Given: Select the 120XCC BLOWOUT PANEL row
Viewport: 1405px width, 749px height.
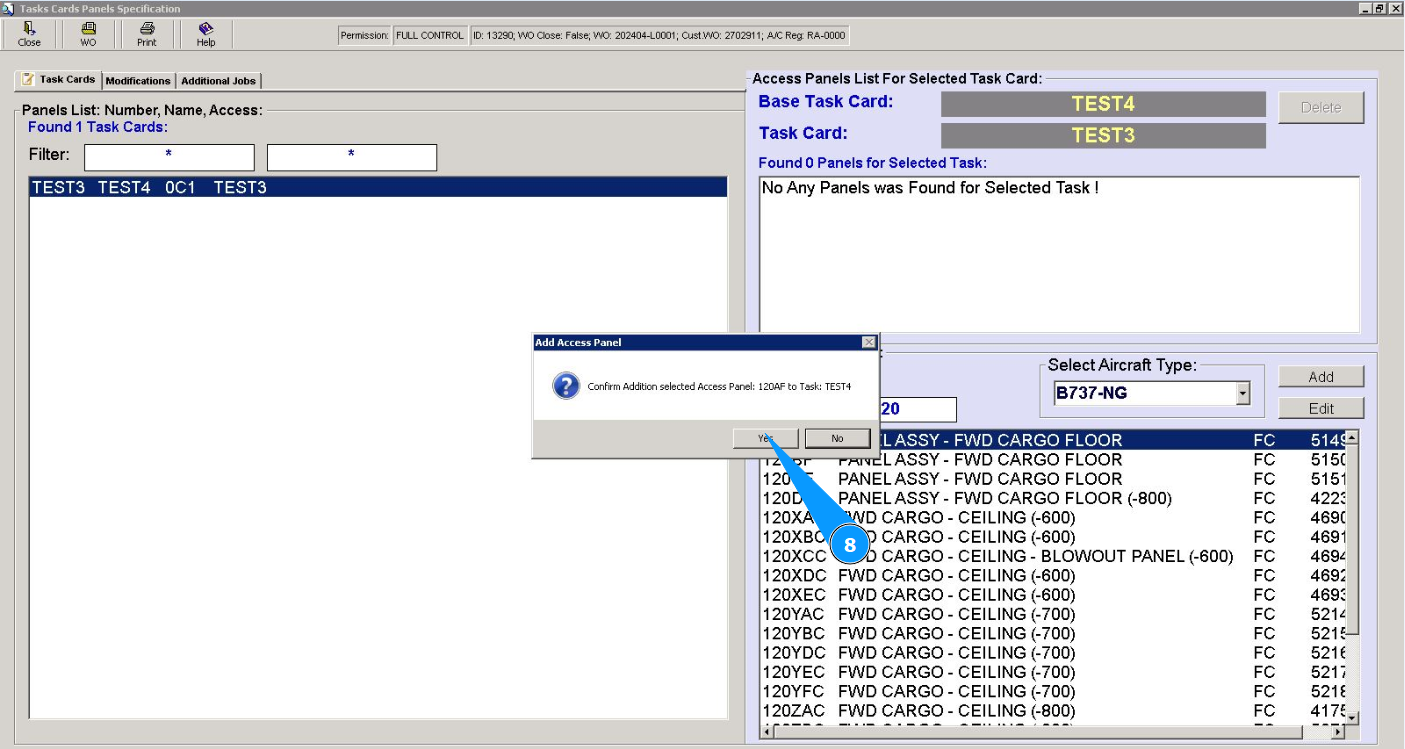Looking at the screenshot, I should (x=1052, y=556).
